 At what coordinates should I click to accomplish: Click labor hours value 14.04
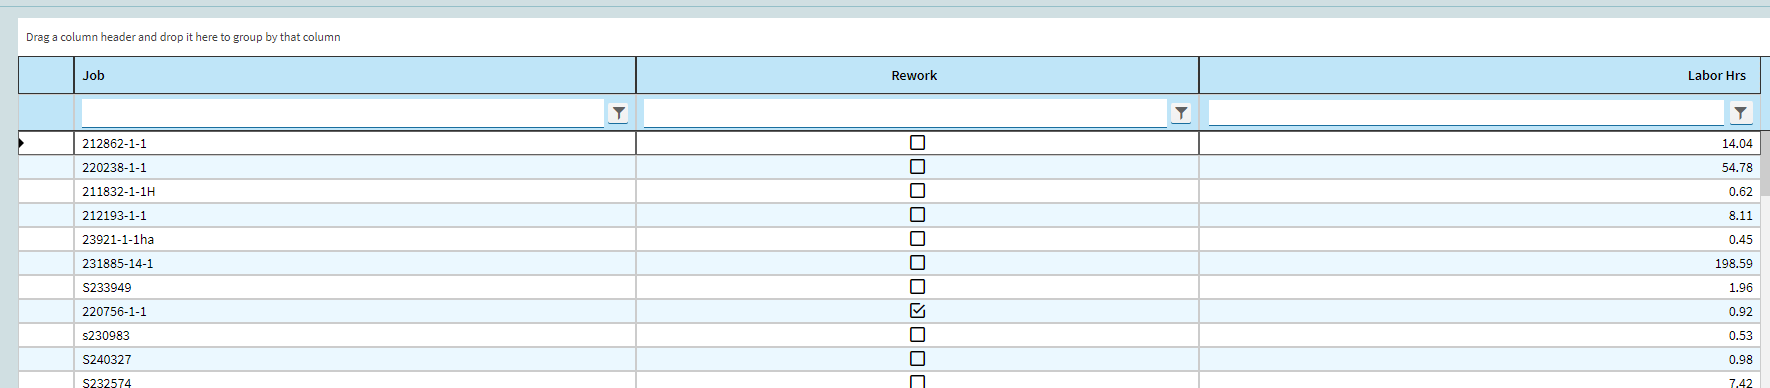(x=1737, y=144)
